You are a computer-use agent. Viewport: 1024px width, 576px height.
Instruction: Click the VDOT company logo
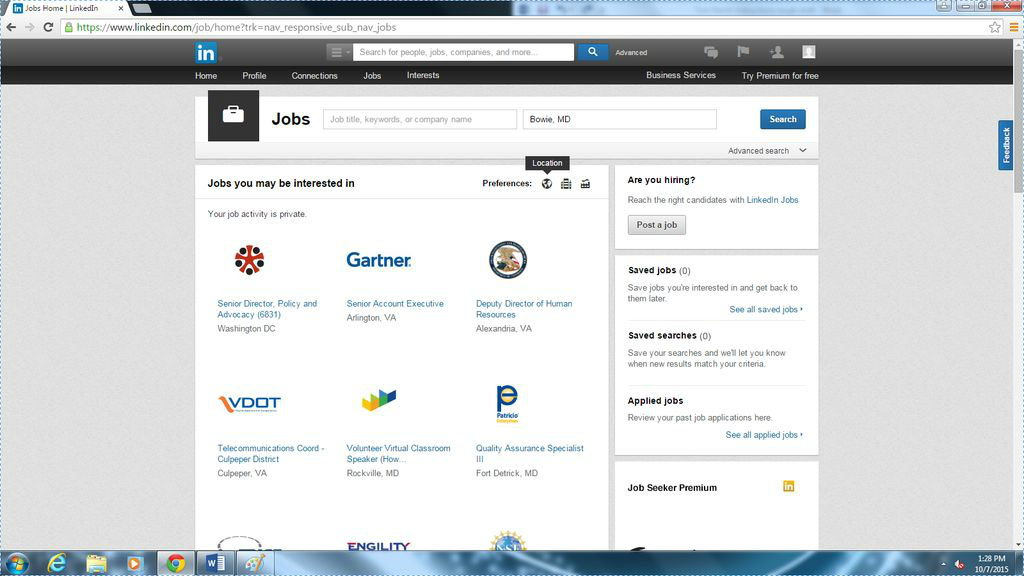pyautogui.click(x=249, y=404)
